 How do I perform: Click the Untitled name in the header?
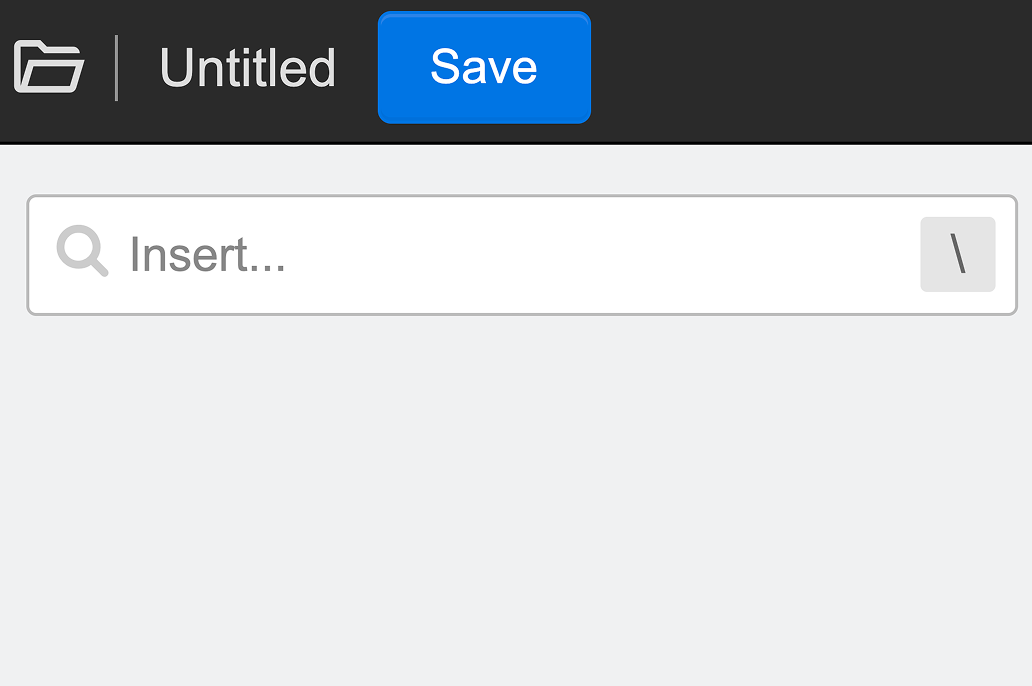coord(247,67)
